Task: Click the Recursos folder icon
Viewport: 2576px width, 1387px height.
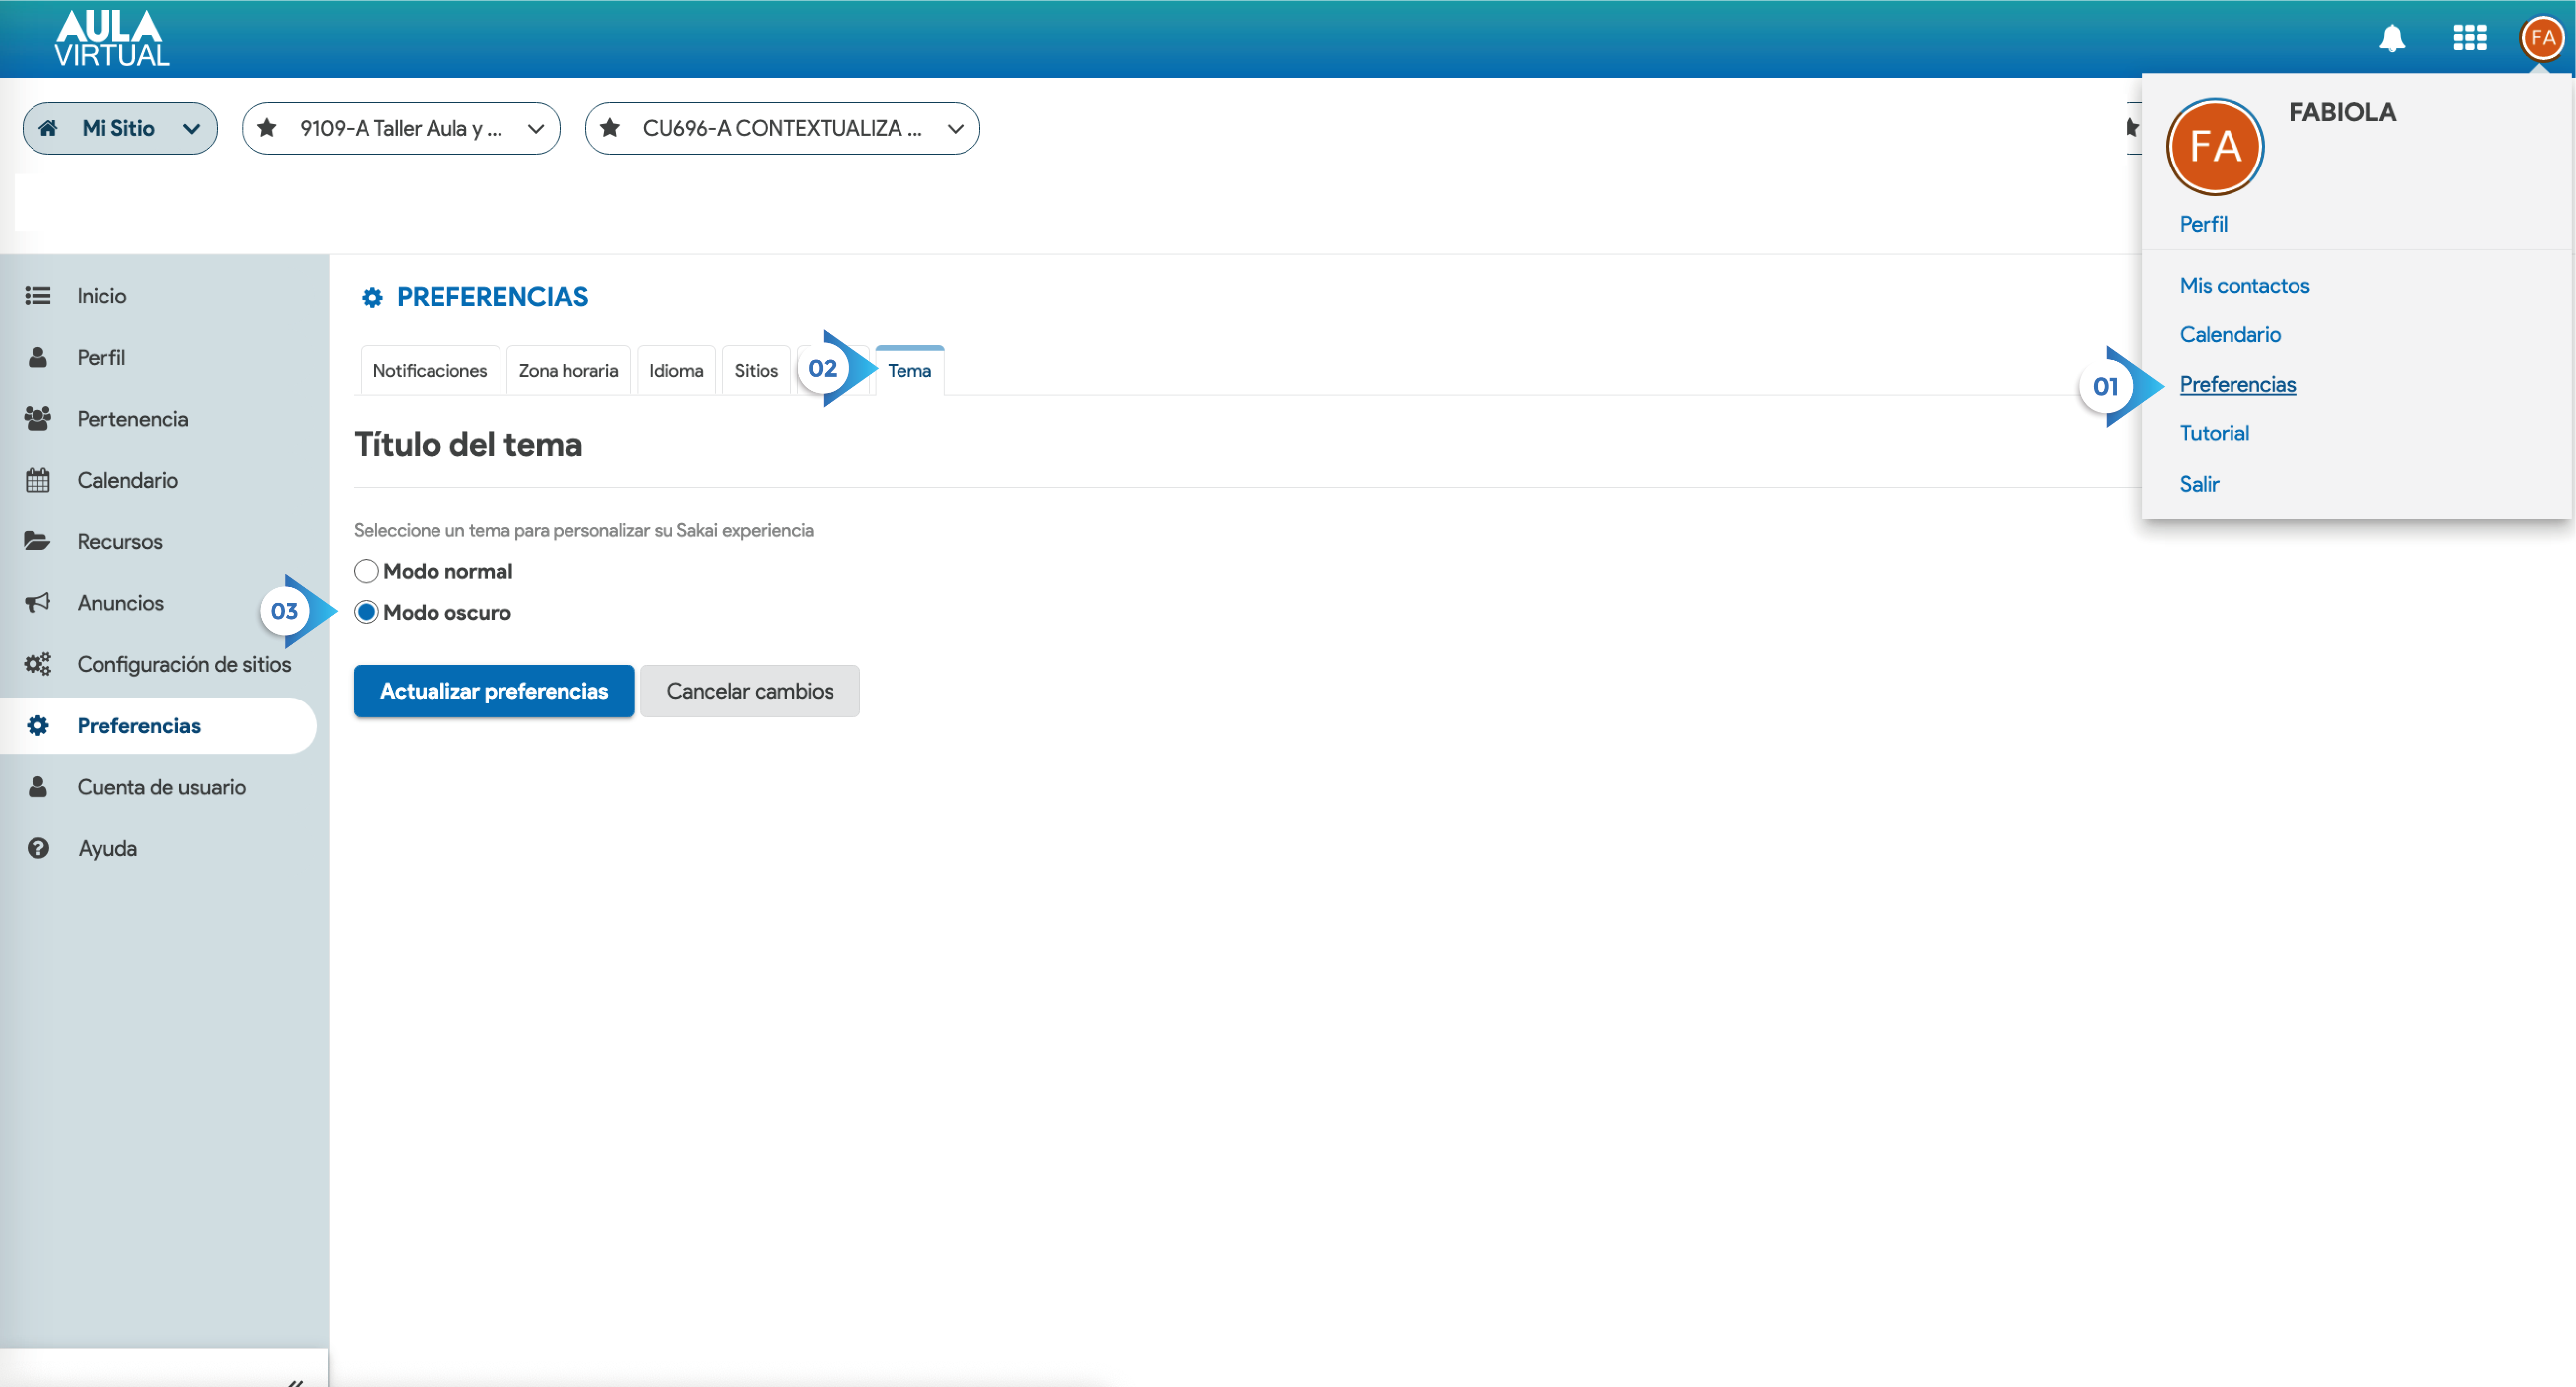Action: (38, 541)
